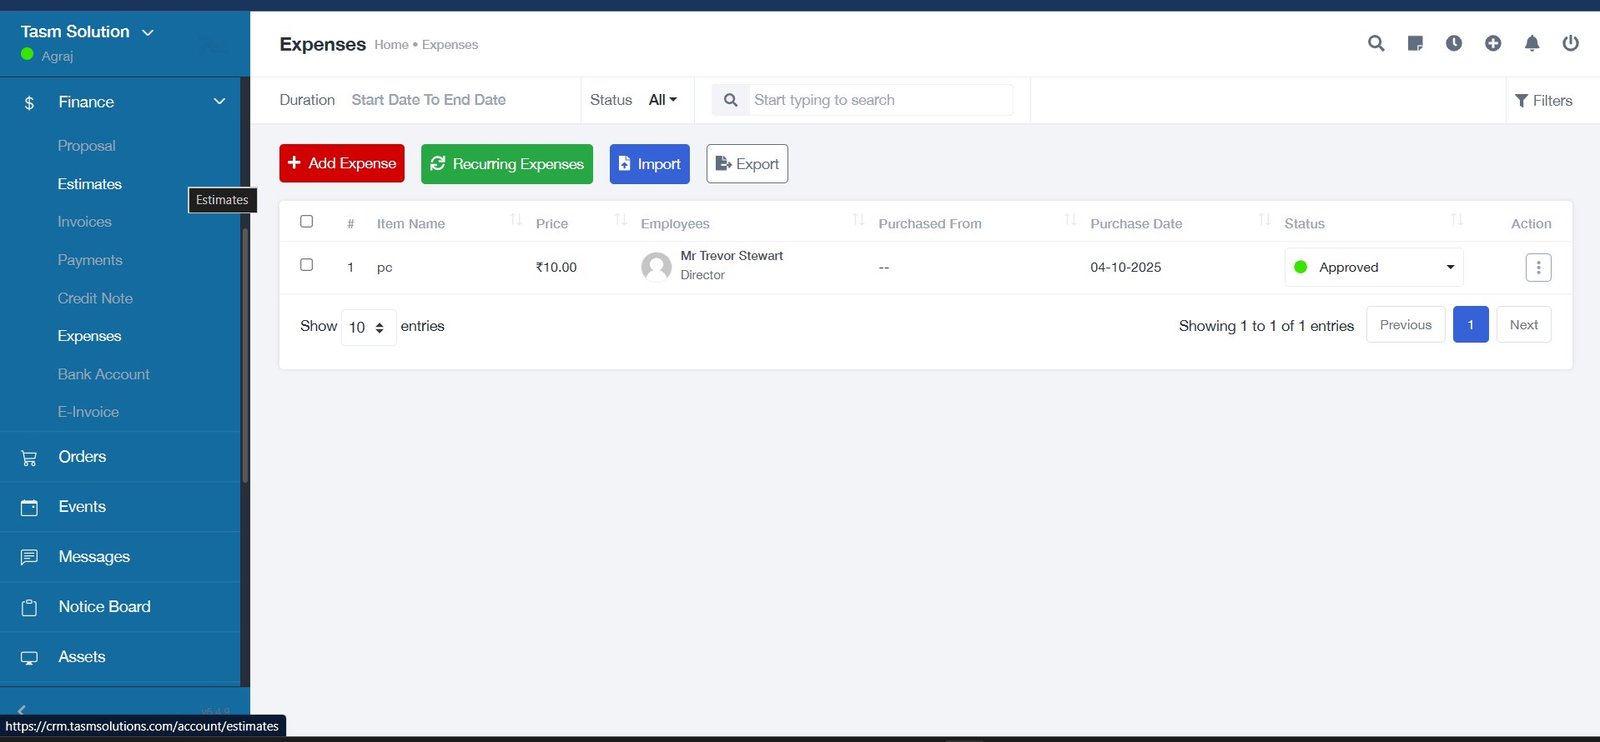Sort by Item Name column arrows
1600x742 pixels.
(x=516, y=220)
